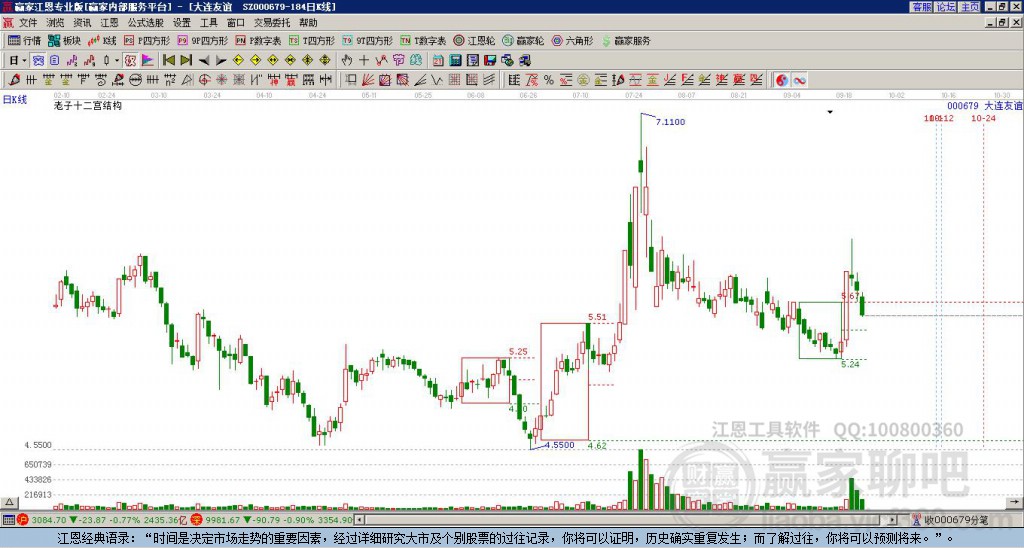Click the 论坛 forum link

click(945, 7)
